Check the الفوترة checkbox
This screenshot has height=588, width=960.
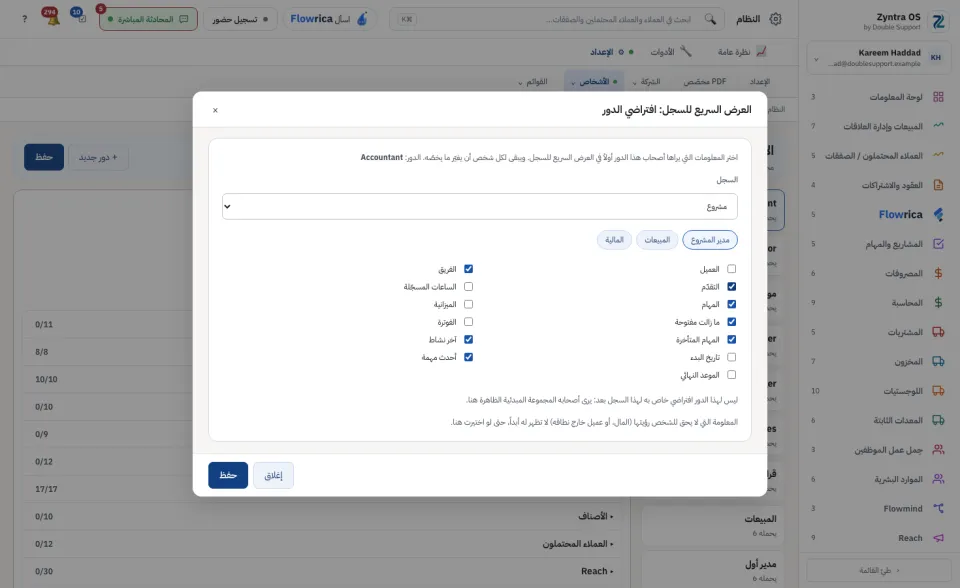468,322
